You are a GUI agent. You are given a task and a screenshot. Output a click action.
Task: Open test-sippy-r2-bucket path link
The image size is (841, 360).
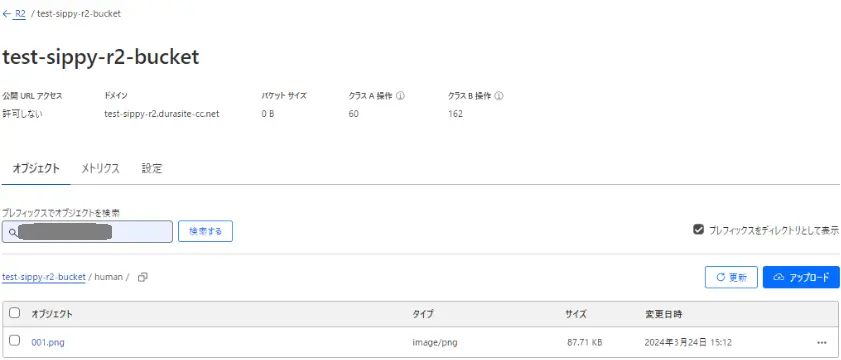click(44, 277)
